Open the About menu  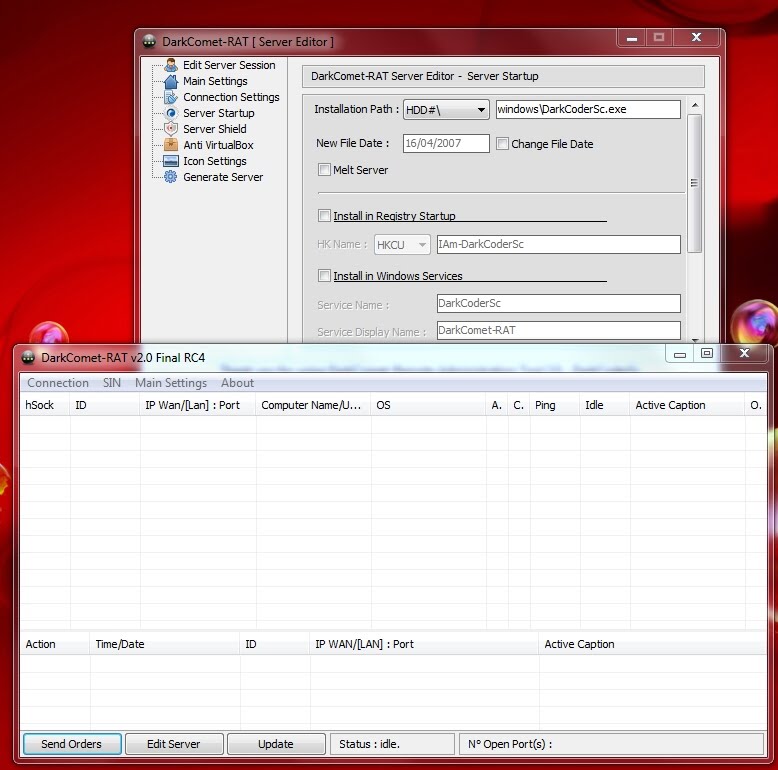pyautogui.click(x=237, y=383)
